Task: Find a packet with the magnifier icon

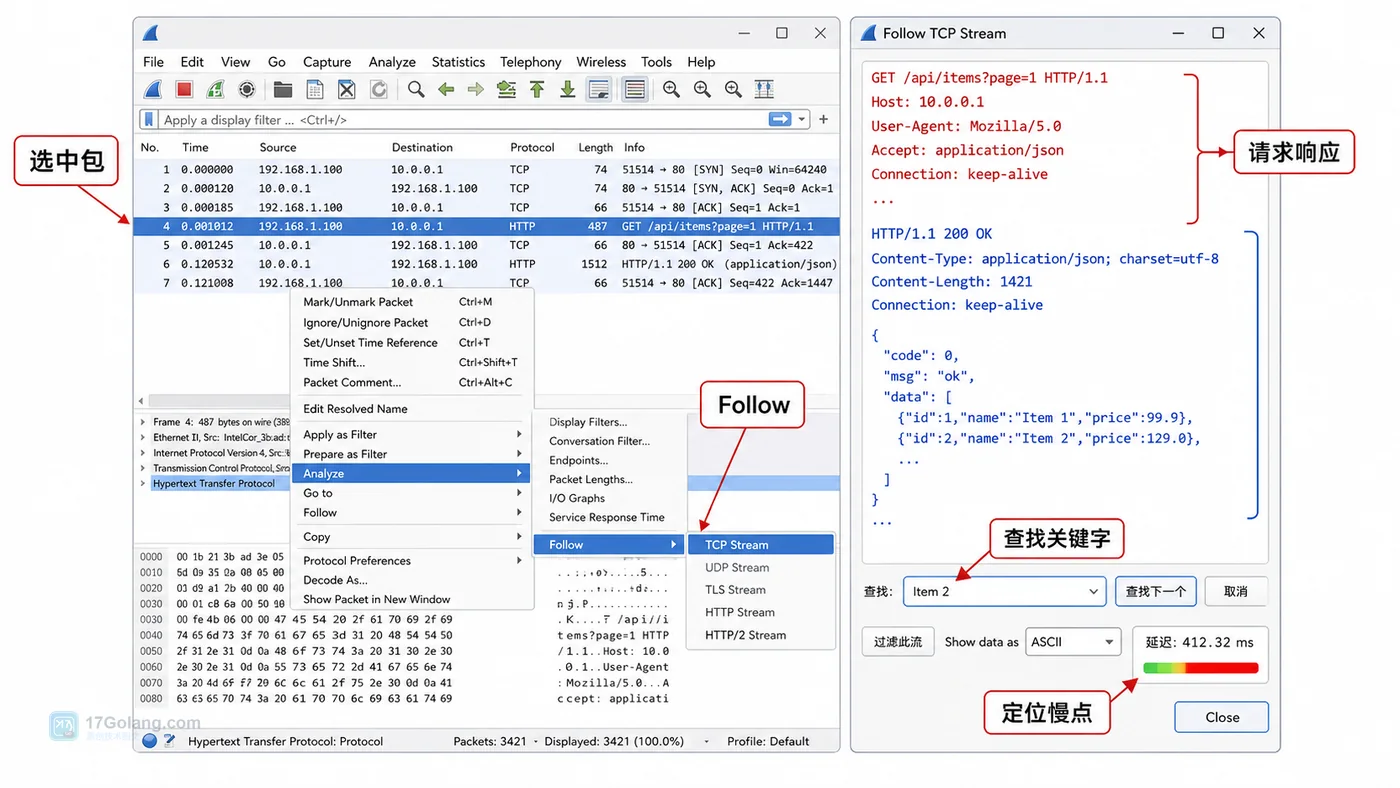Action: [416, 90]
